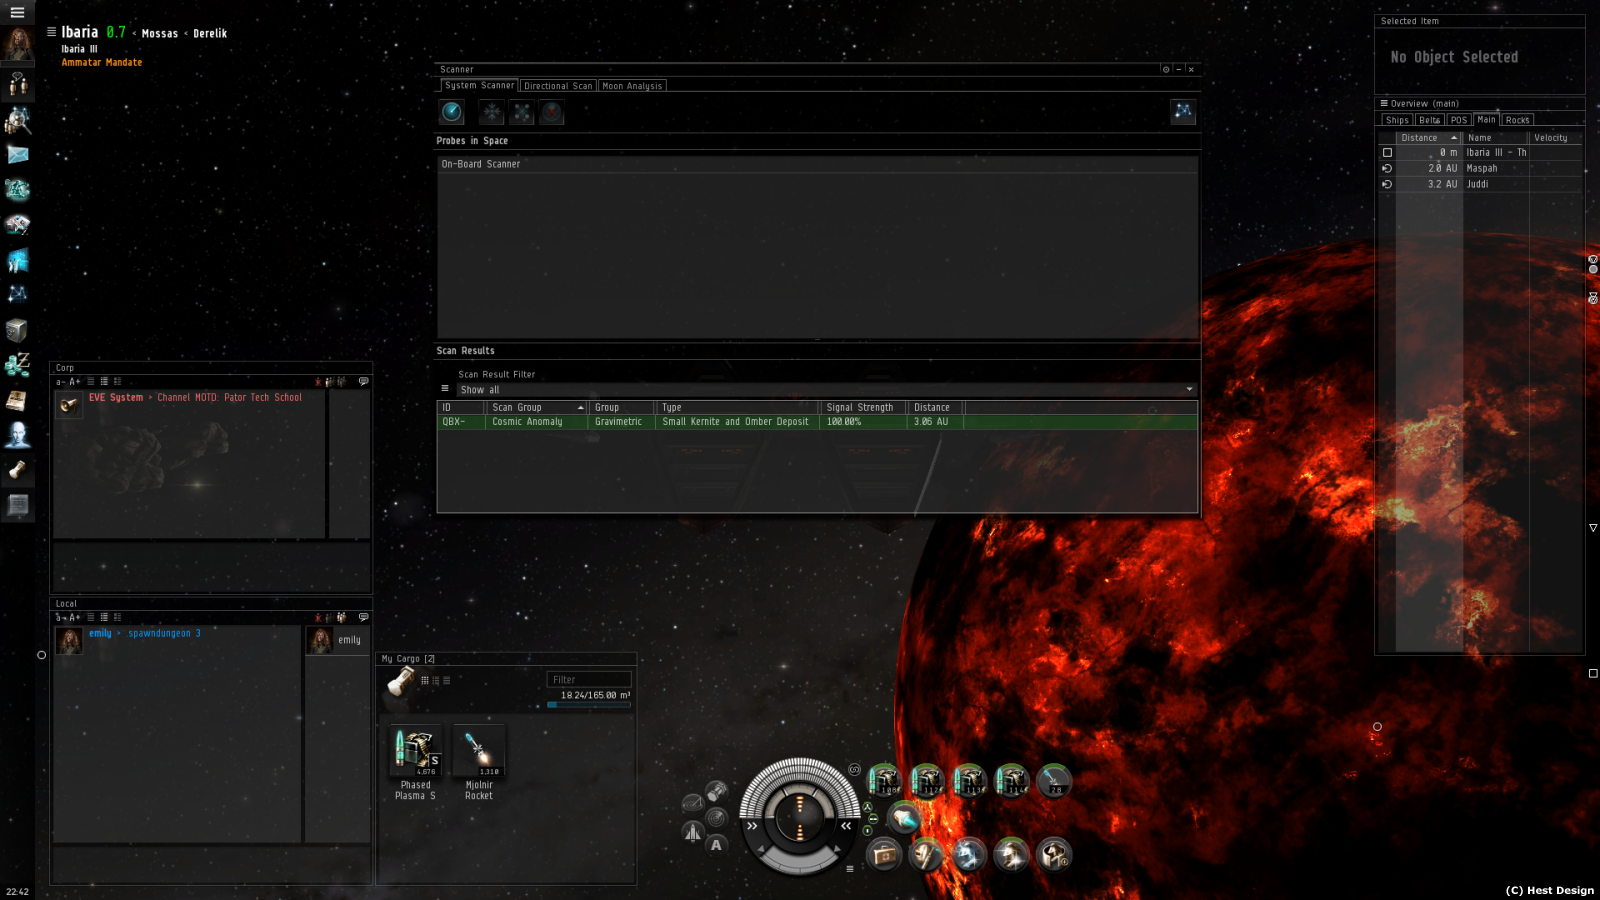Viewport: 1600px width, 900px height.
Task: Click the Mossas constellation link
Action: pyautogui.click(x=160, y=34)
